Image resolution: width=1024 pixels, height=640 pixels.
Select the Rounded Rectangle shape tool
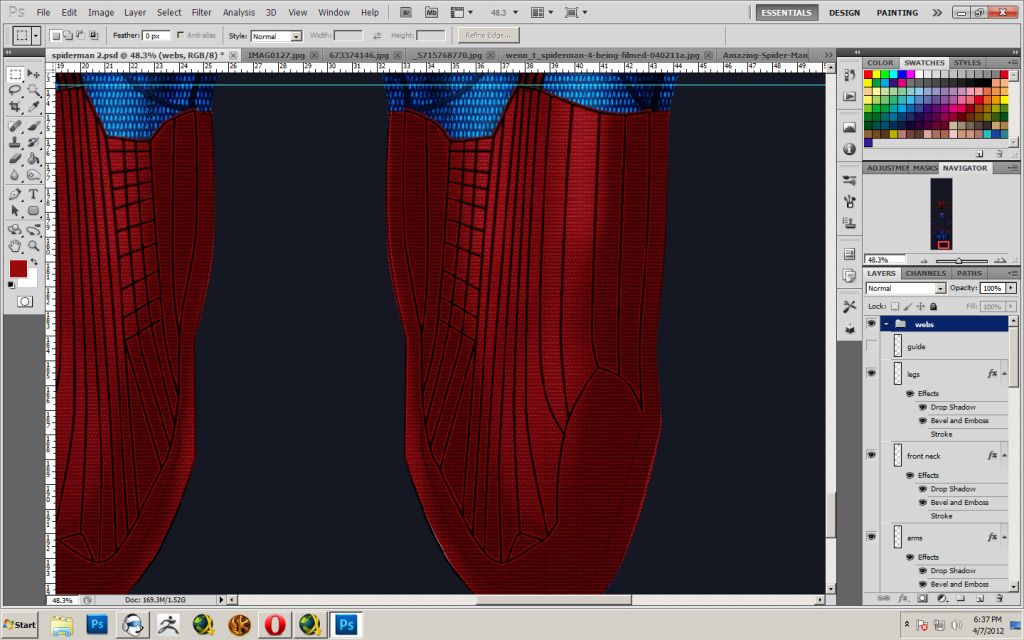[x=33, y=210]
